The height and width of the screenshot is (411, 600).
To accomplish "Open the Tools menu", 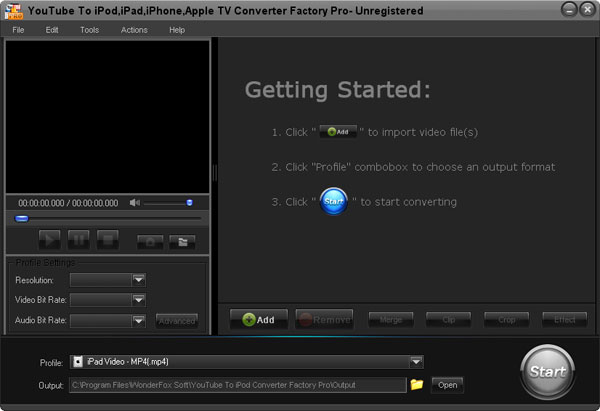I will tap(89, 30).
